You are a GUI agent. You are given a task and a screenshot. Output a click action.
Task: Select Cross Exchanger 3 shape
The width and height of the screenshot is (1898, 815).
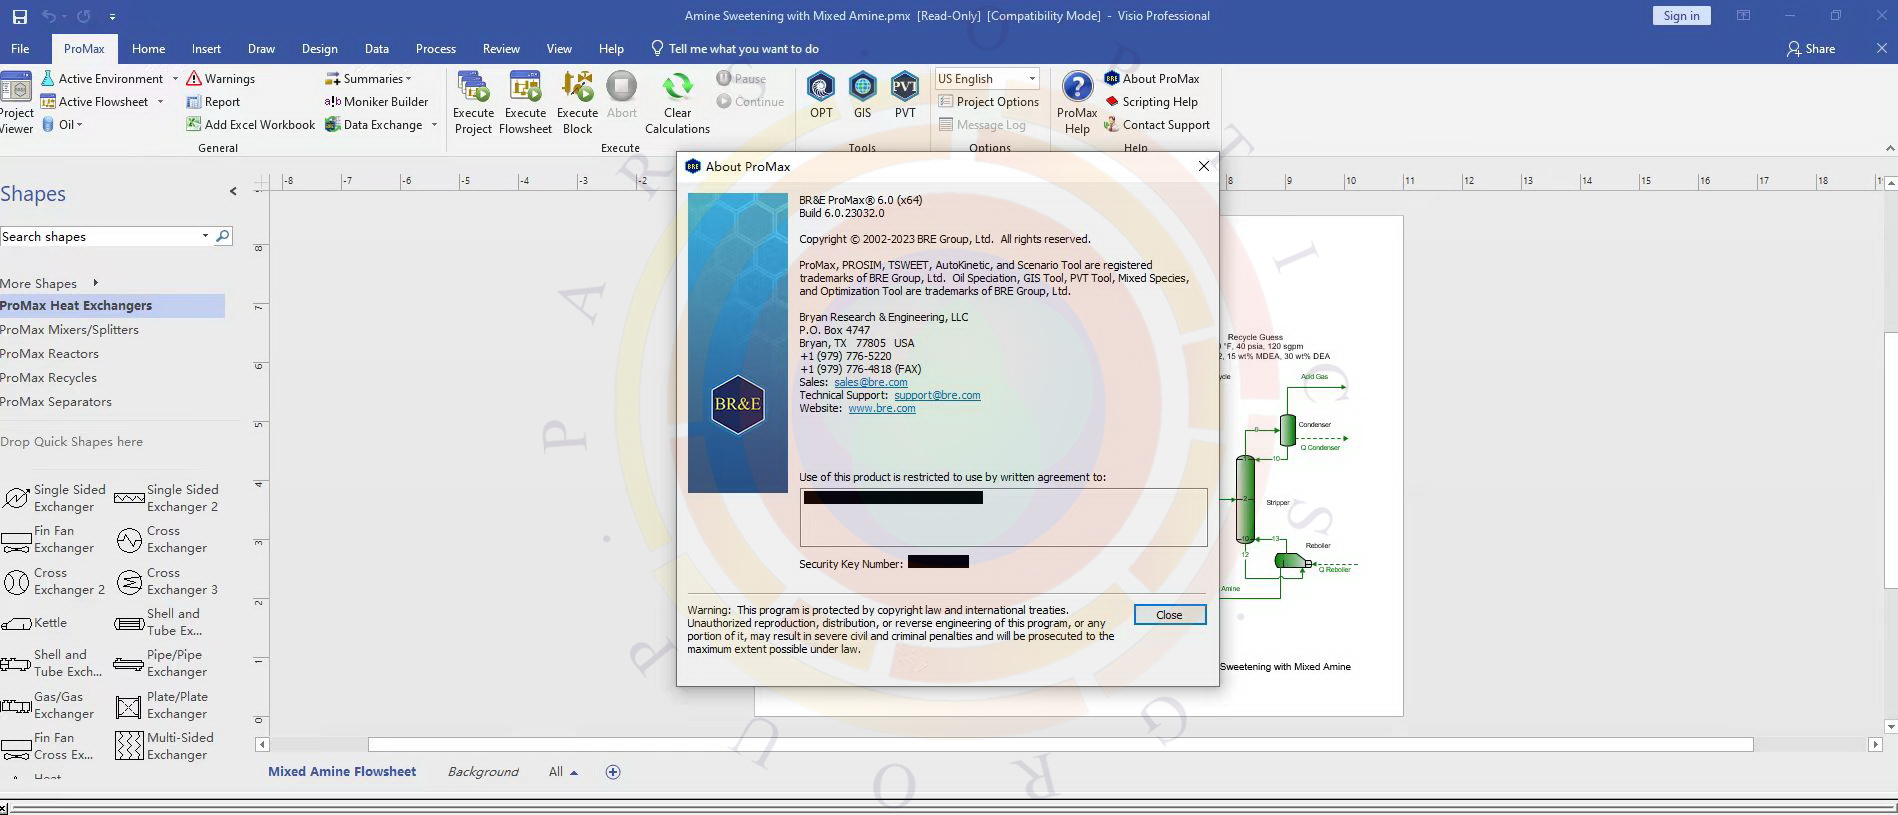tap(167, 581)
